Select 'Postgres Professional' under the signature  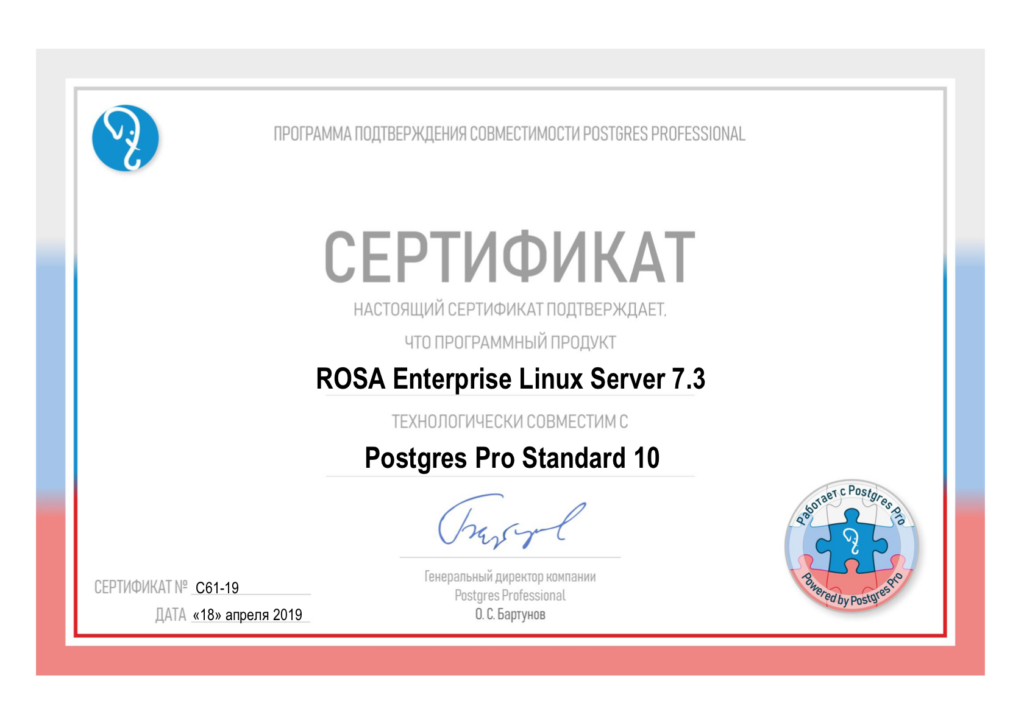tap(510, 596)
